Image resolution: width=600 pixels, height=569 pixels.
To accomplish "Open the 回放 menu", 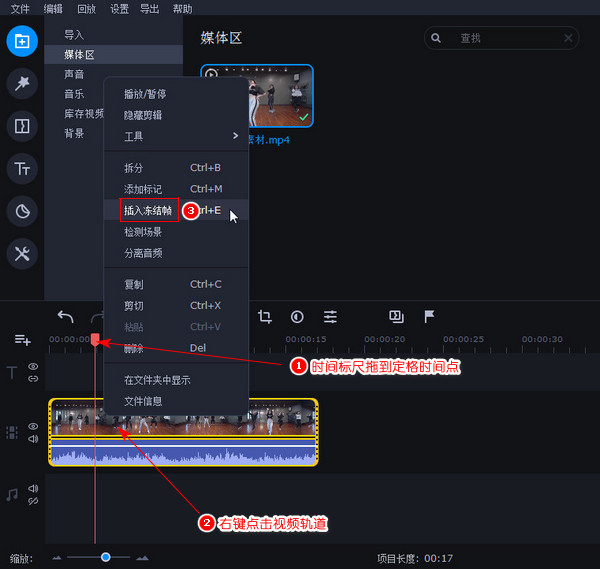I will coord(86,8).
